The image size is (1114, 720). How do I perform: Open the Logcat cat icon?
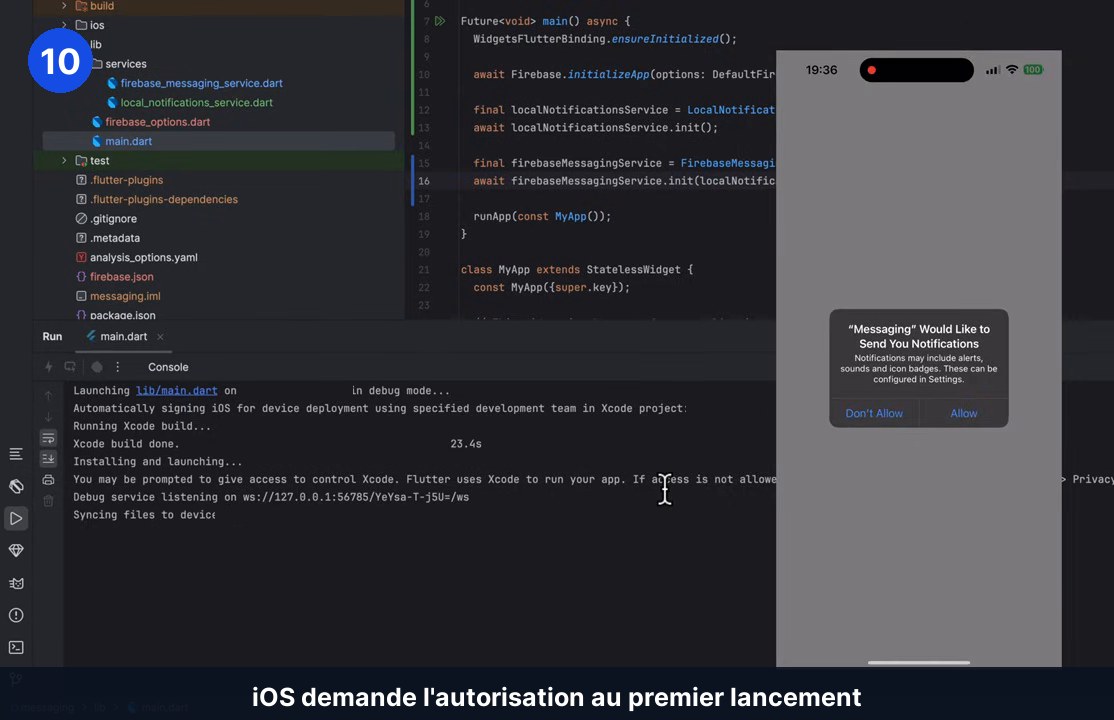click(16, 583)
